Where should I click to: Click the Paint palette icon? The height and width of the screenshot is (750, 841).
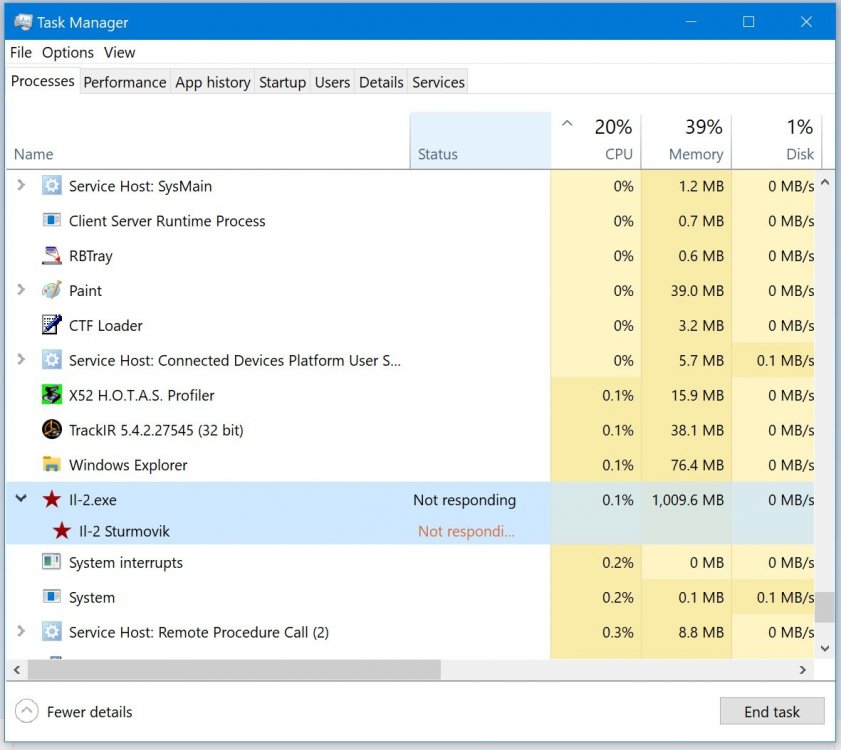coord(52,291)
